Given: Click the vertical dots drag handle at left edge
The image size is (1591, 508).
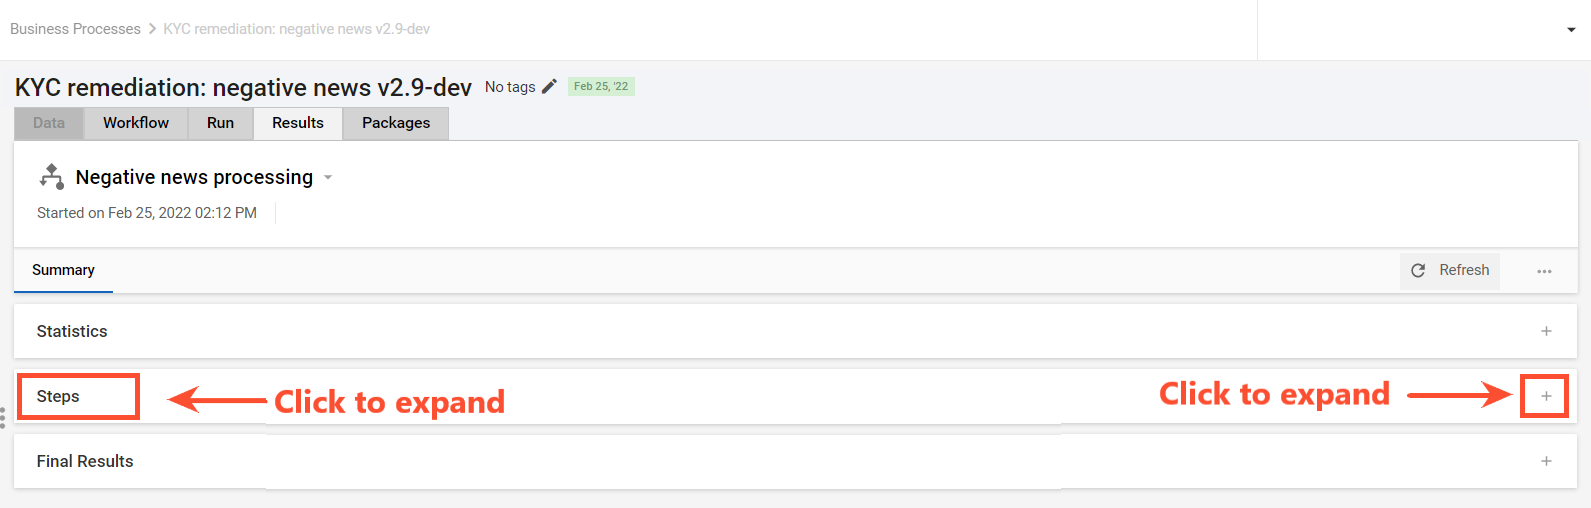Looking at the screenshot, I should pyautogui.click(x=3, y=418).
